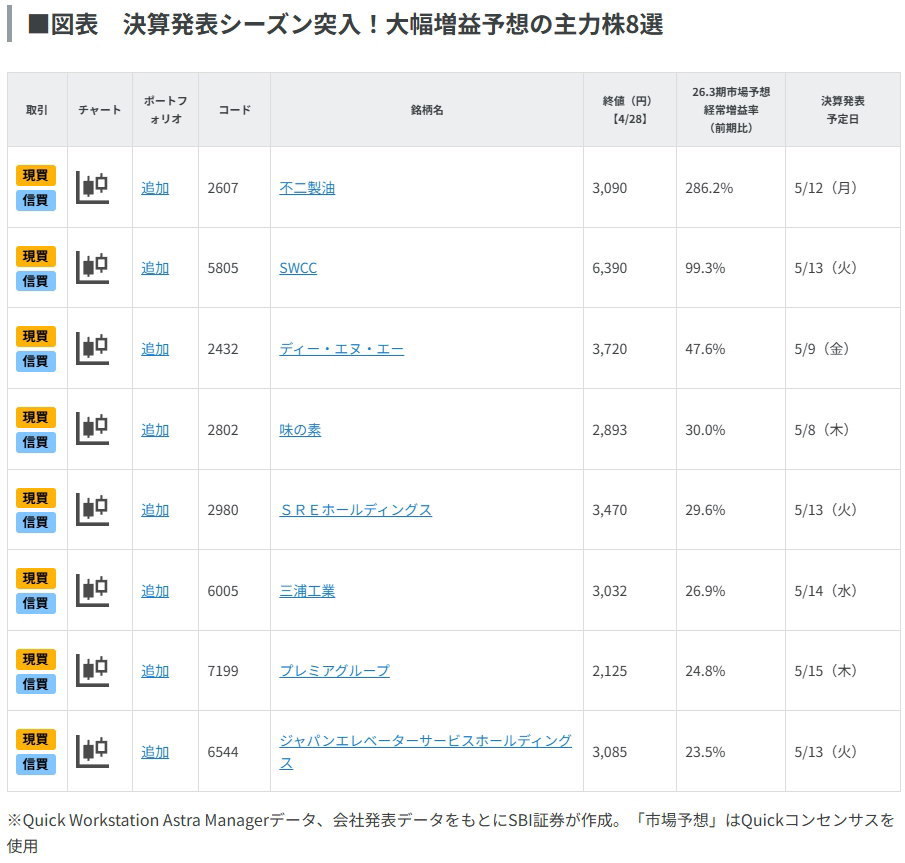Open the chart icon for ディー・エヌ・エー

(x=93, y=349)
